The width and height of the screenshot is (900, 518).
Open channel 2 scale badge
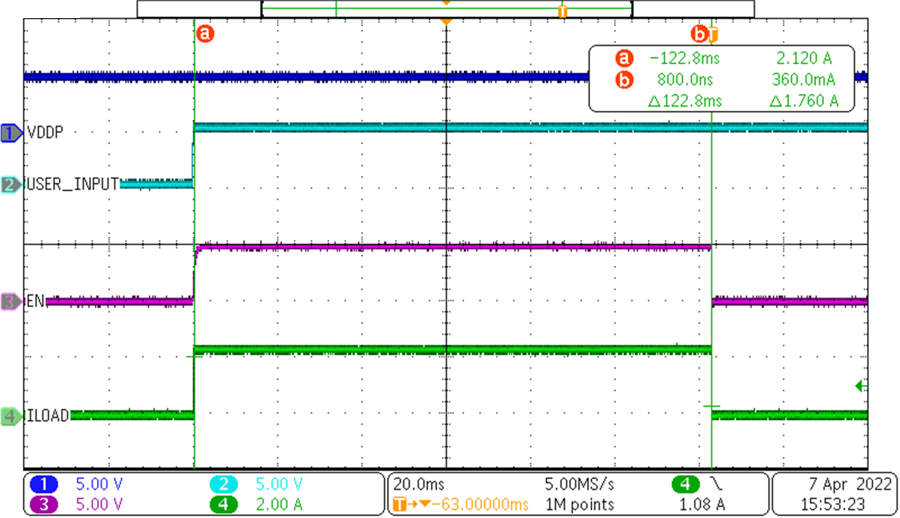pyautogui.click(x=223, y=484)
